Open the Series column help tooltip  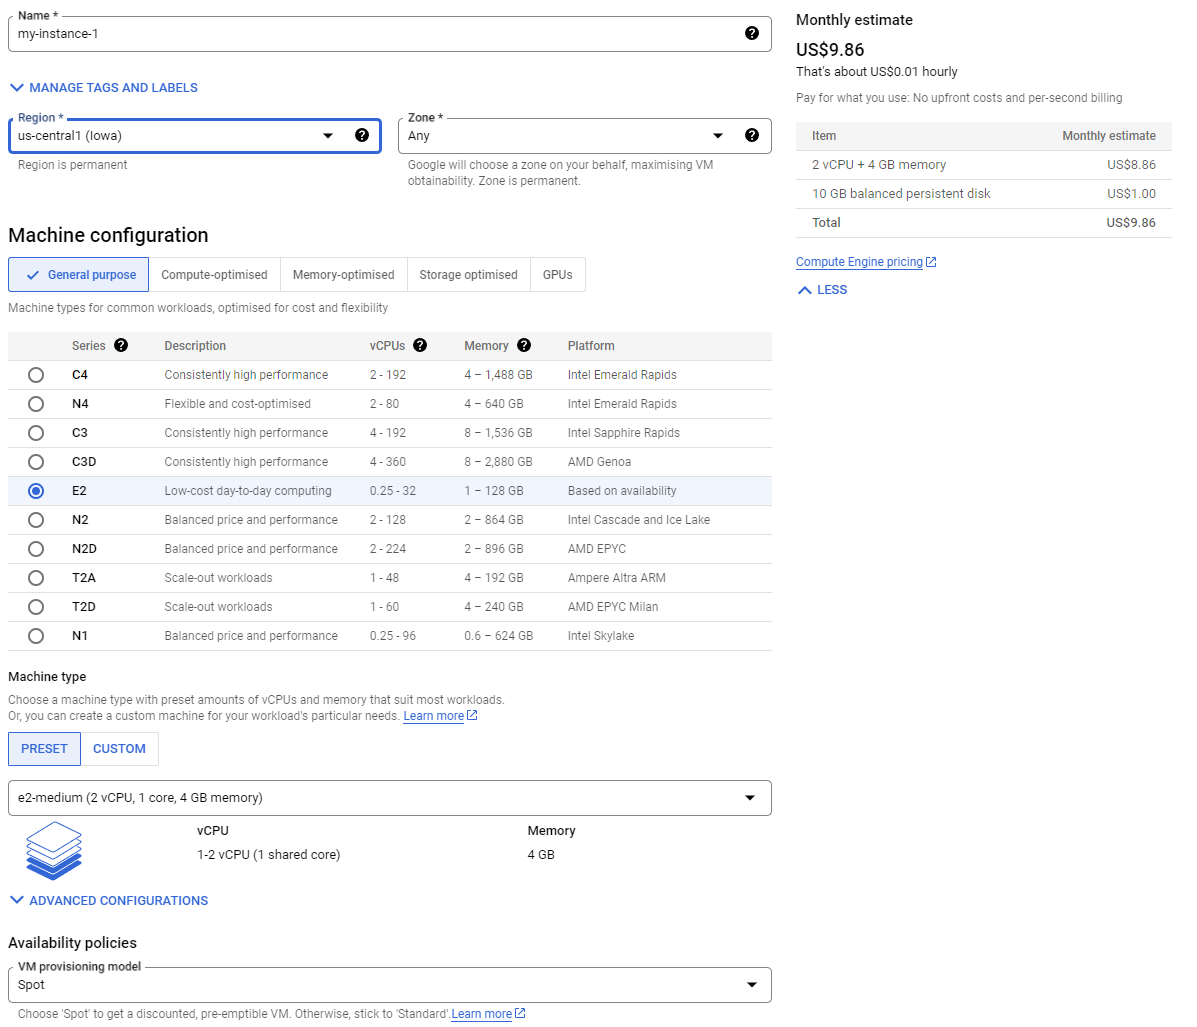122,345
